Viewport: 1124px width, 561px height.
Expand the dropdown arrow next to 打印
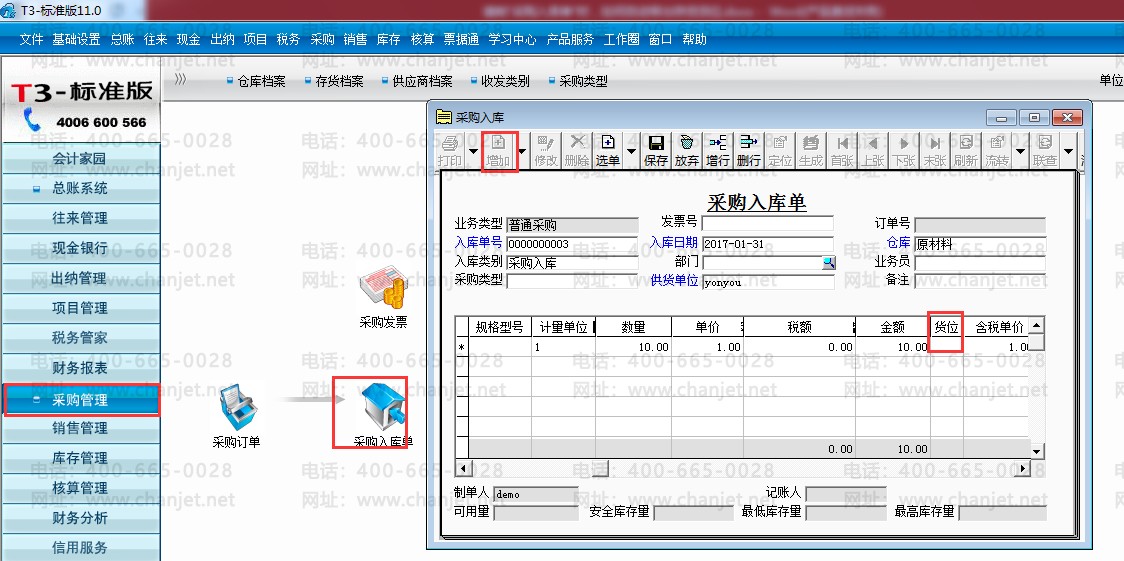click(473, 151)
